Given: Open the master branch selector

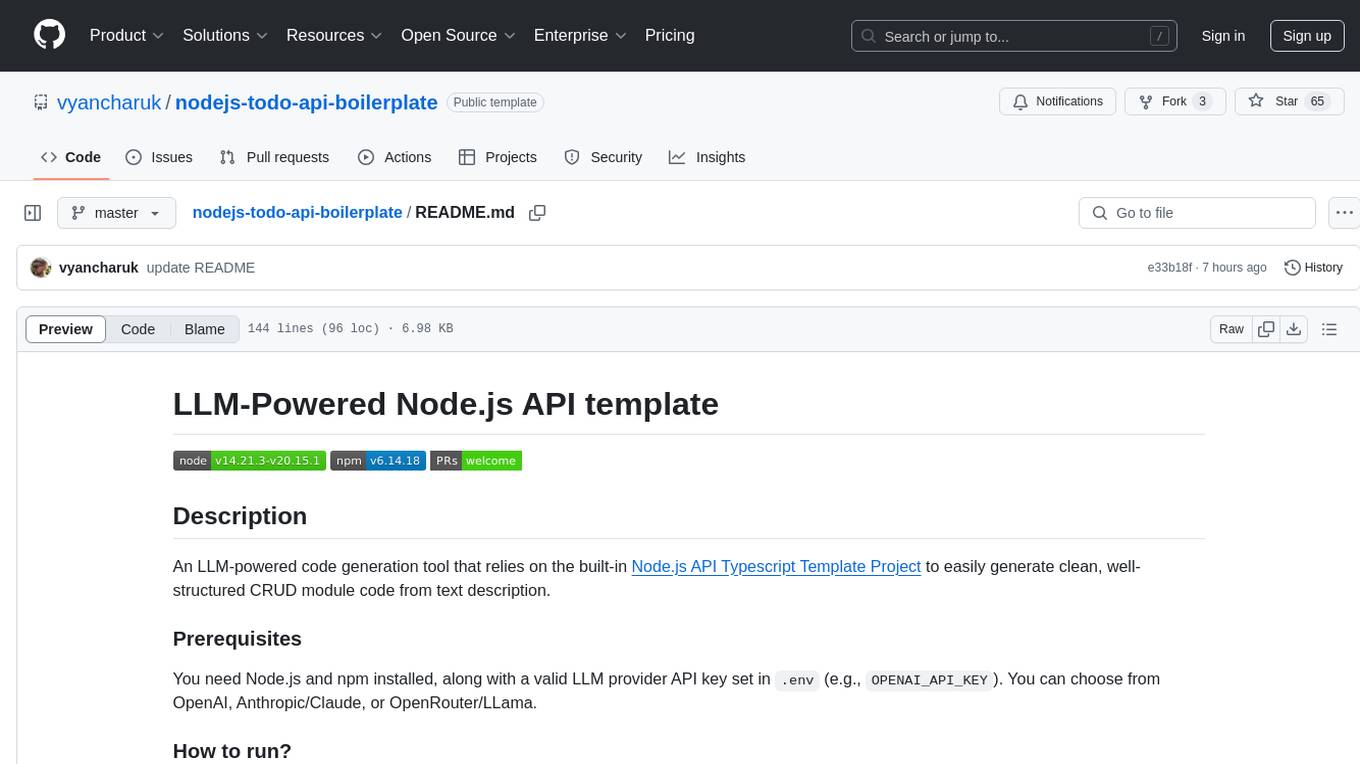Looking at the screenshot, I should [116, 213].
